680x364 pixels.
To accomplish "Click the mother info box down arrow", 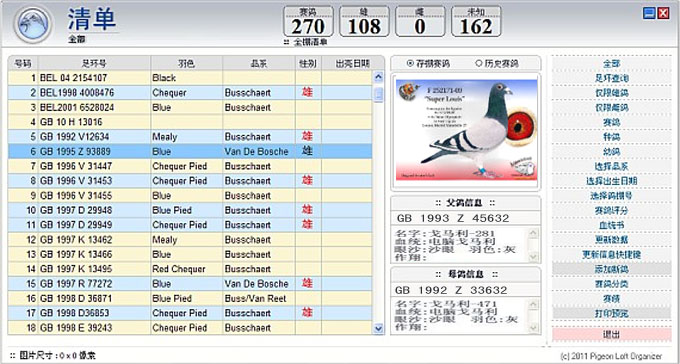I will click(x=533, y=328).
